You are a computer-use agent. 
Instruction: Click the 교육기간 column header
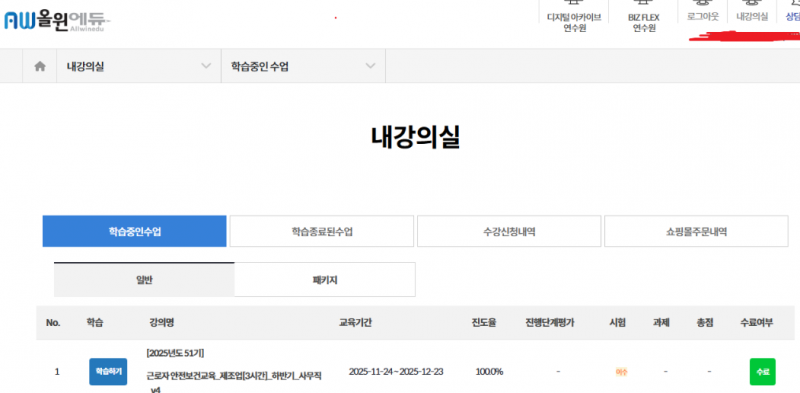tap(355, 323)
